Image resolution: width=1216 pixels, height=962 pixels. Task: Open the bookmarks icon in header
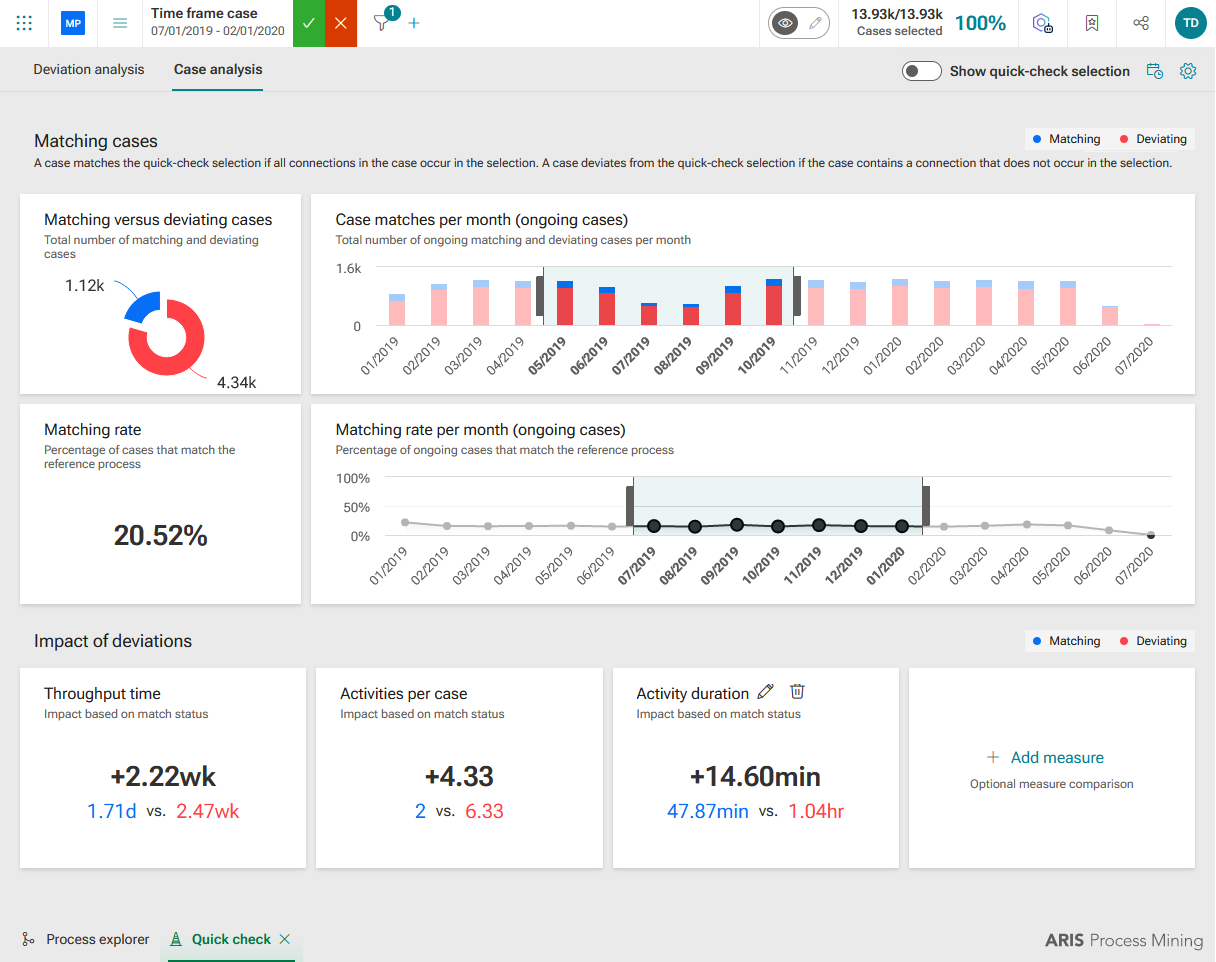click(x=1092, y=23)
